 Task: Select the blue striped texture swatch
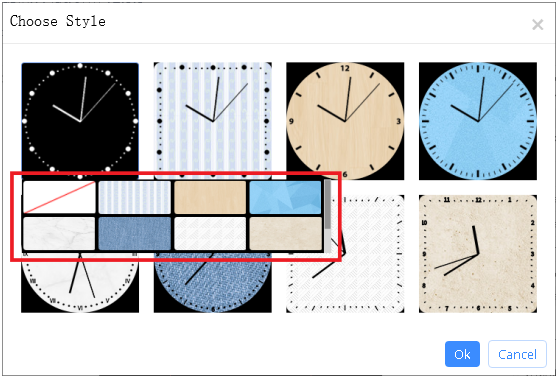click(135, 197)
